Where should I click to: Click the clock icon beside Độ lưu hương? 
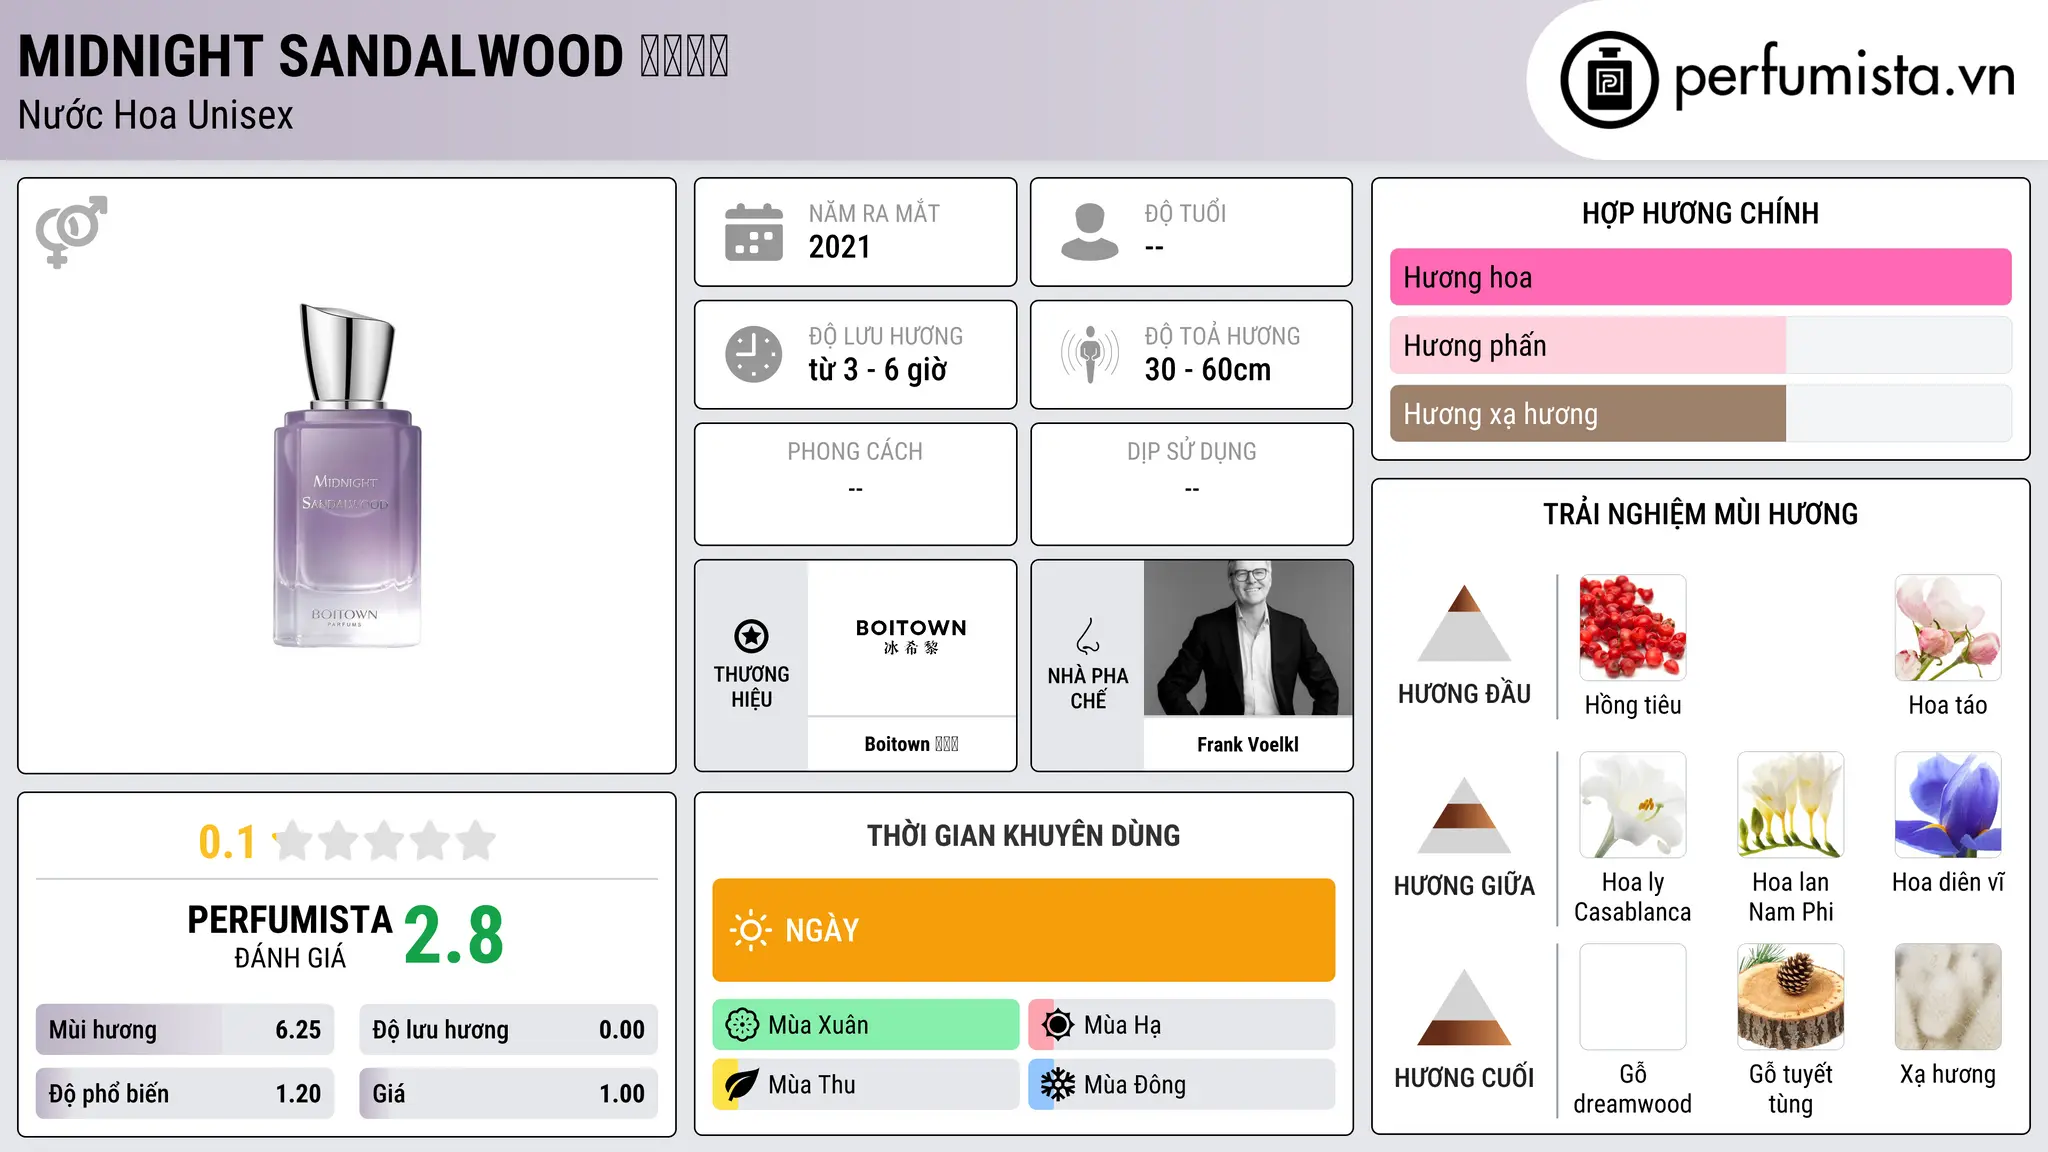754,354
